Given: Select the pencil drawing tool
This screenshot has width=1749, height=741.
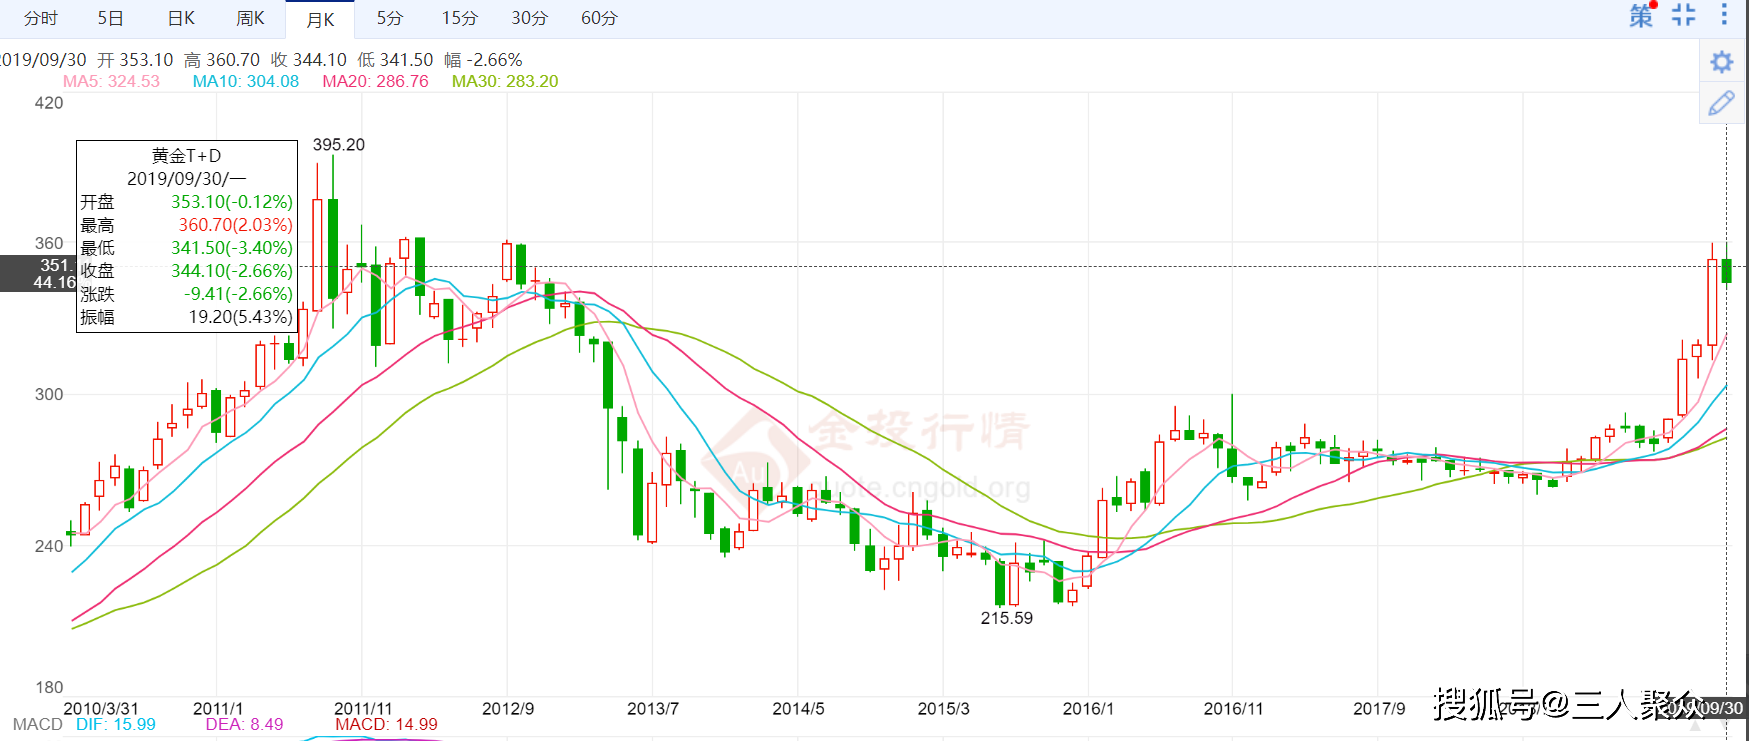Looking at the screenshot, I should (1721, 103).
